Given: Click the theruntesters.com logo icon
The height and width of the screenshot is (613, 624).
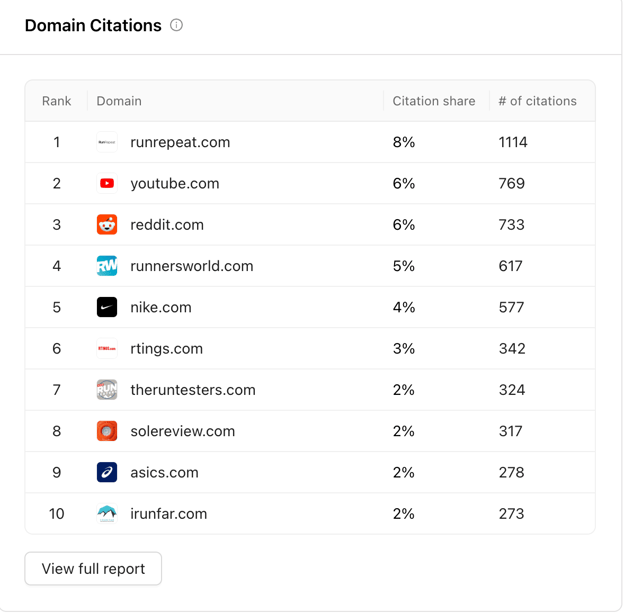Looking at the screenshot, I should (107, 390).
